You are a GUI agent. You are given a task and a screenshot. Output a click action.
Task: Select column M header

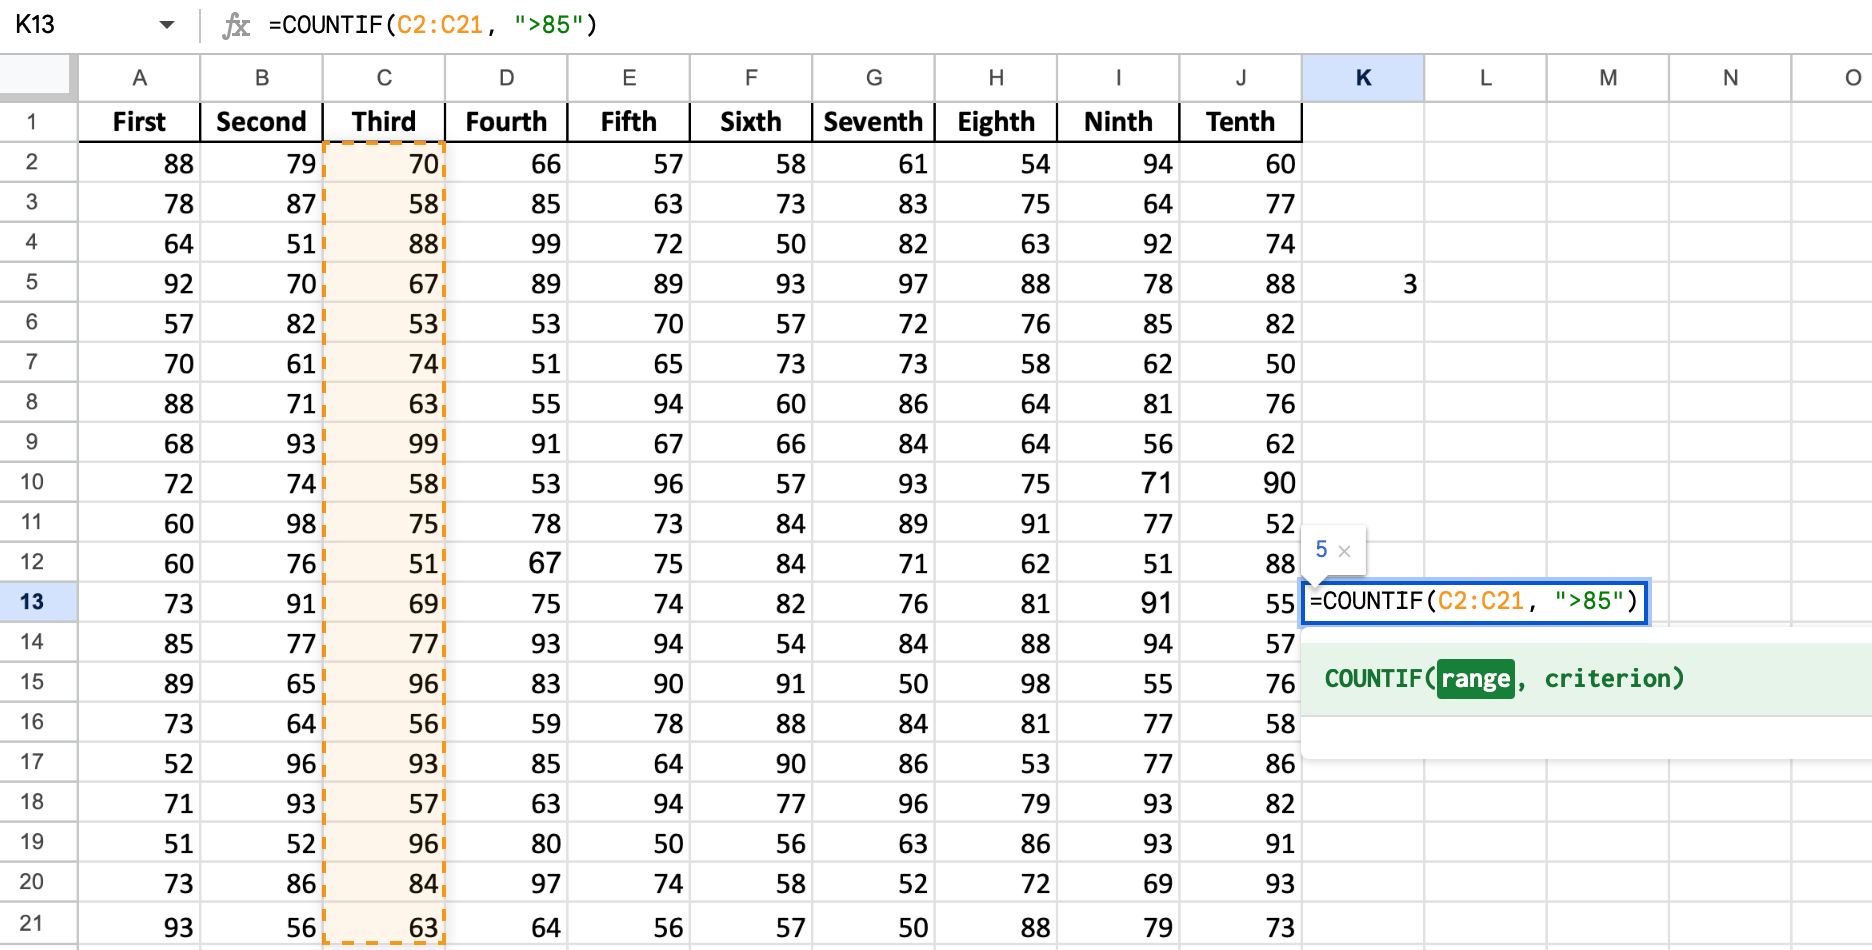tap(1608, 78)
